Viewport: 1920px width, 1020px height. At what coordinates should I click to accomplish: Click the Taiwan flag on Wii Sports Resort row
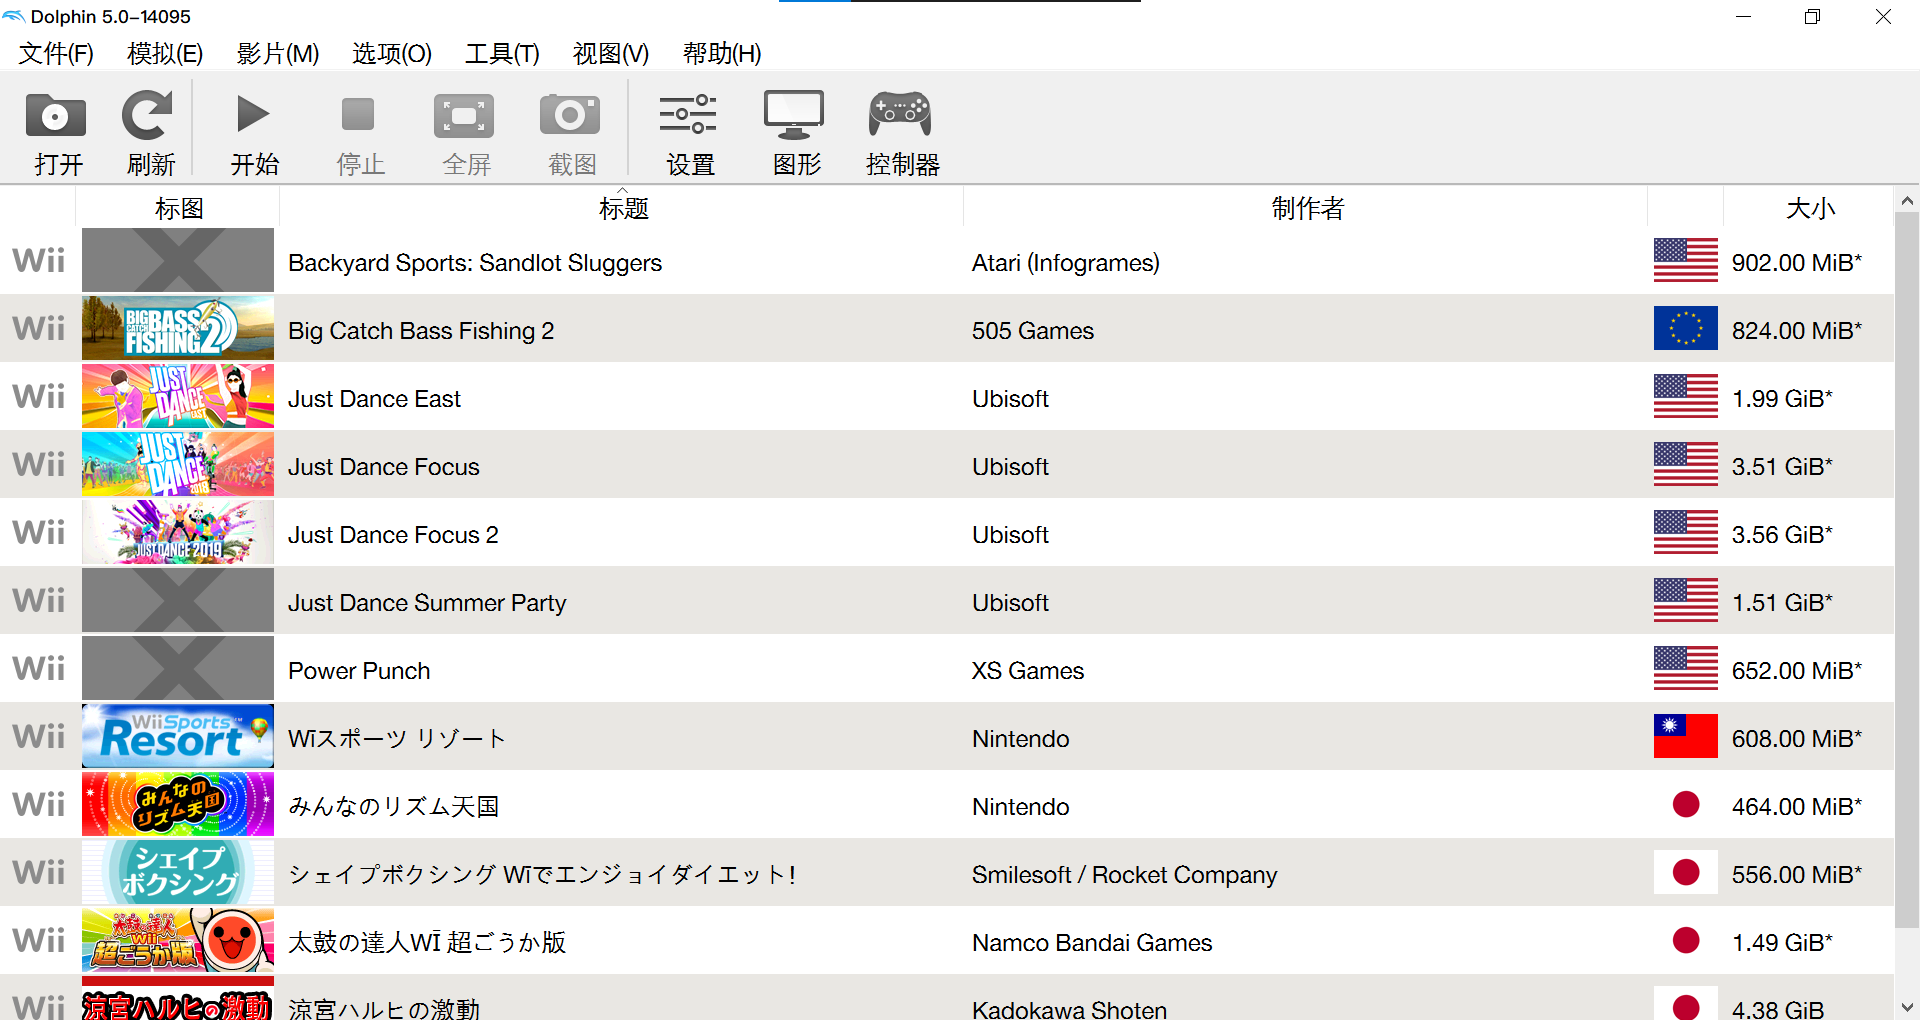coord(1686,736)
